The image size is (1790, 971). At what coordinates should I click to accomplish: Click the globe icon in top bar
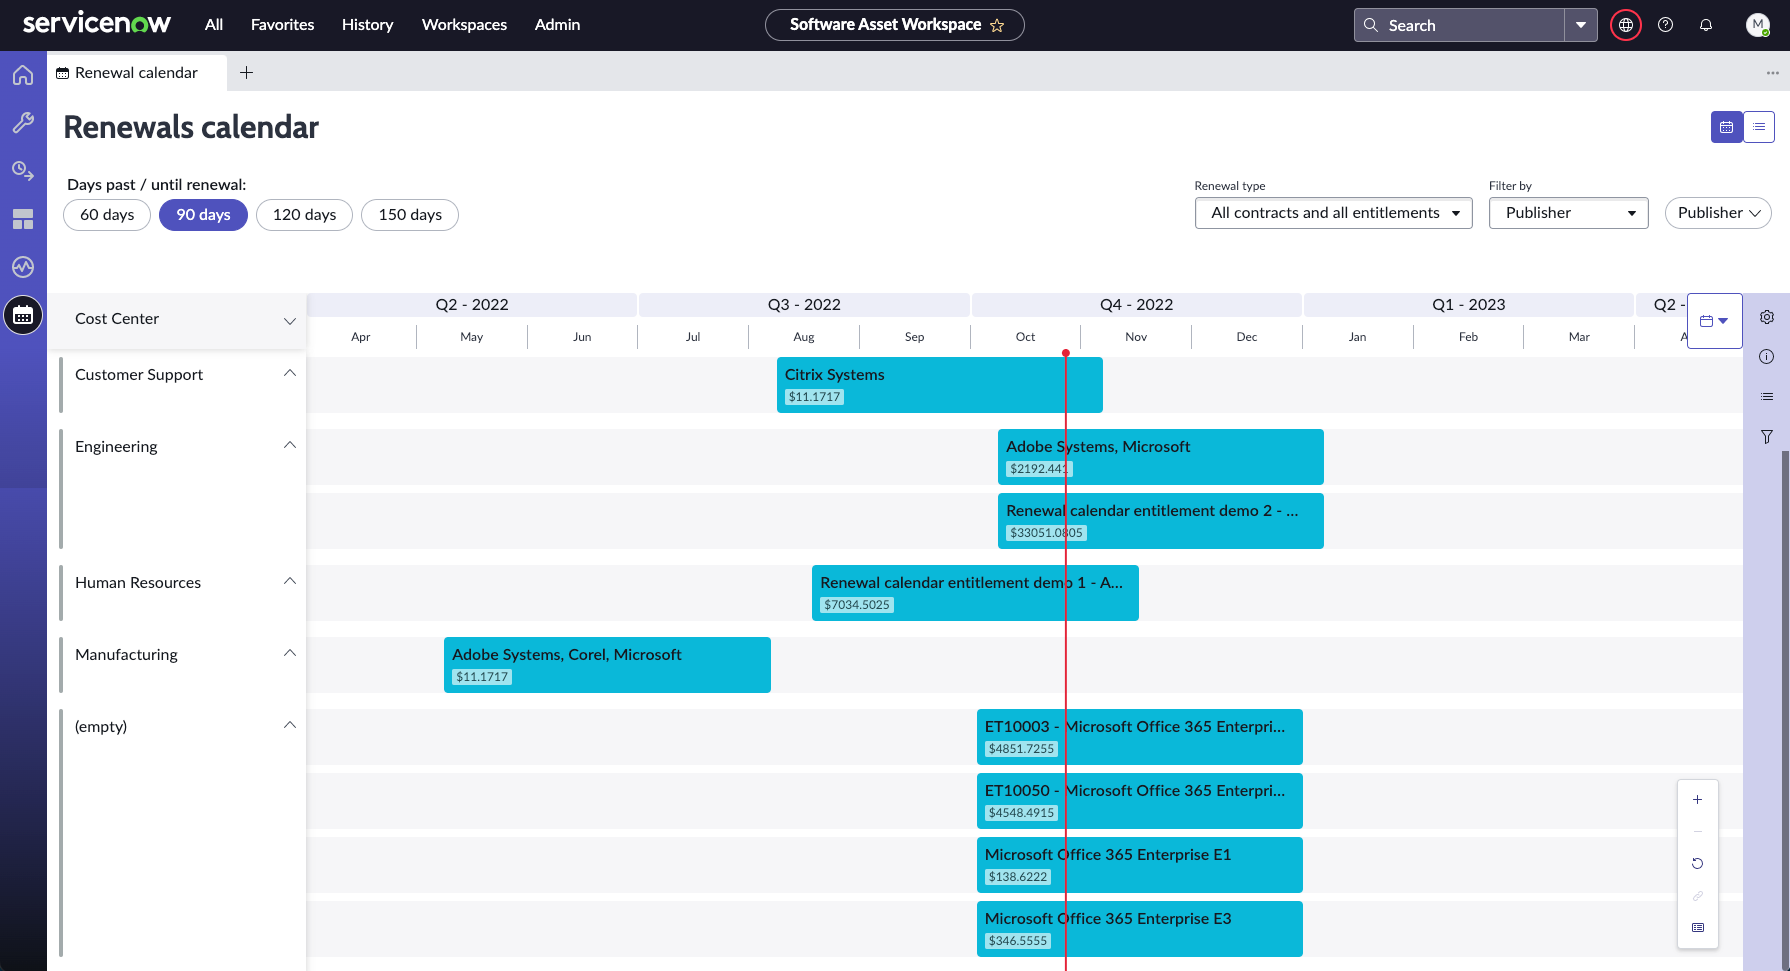click(x=1626, y=25)
